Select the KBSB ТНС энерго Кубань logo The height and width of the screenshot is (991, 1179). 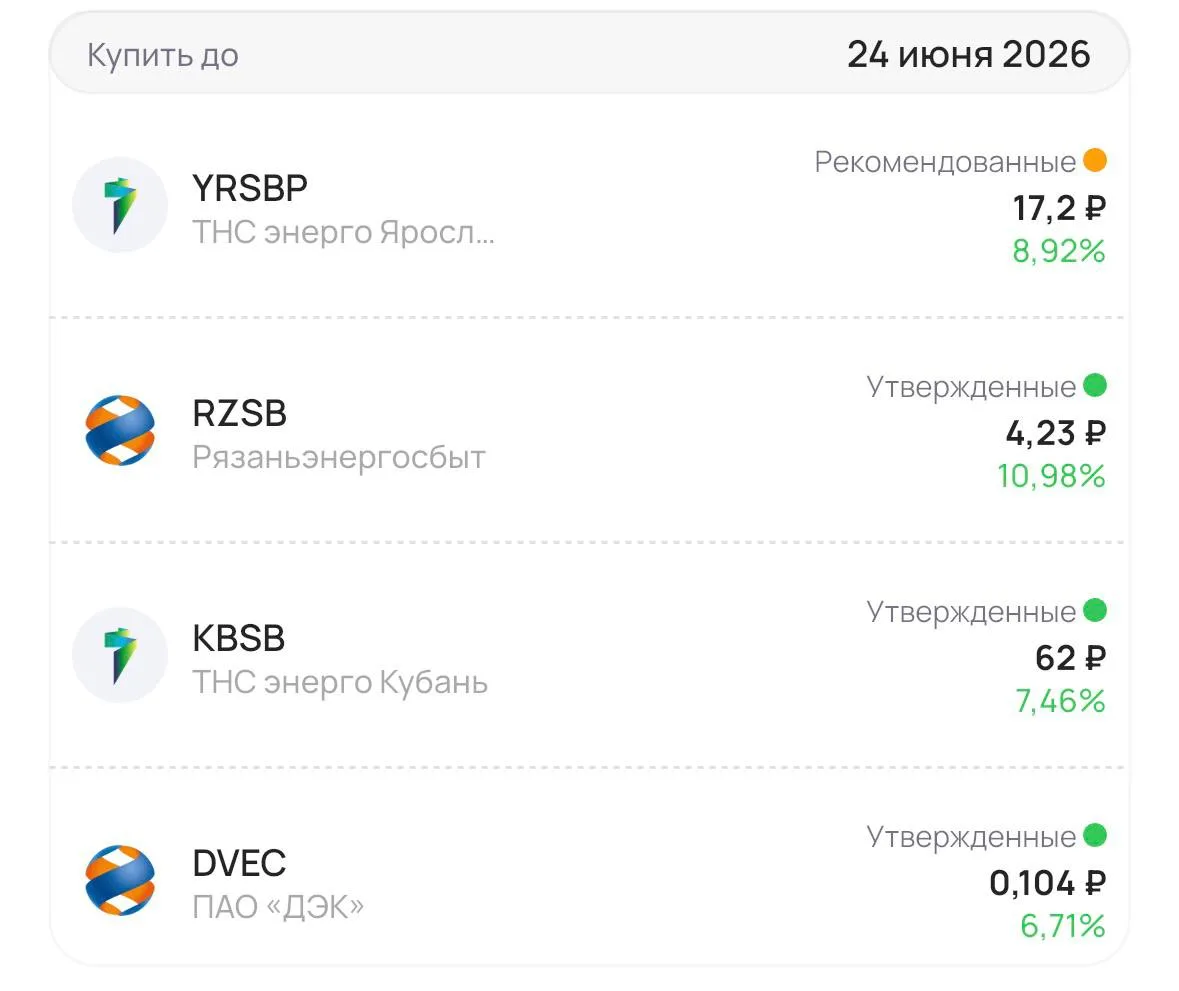pyautogui.click(x=120, y=655)
